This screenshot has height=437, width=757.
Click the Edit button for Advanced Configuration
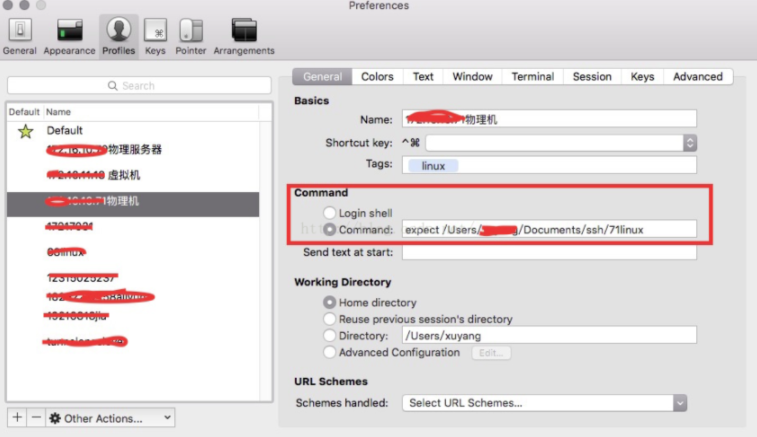[x=491, y=353]
